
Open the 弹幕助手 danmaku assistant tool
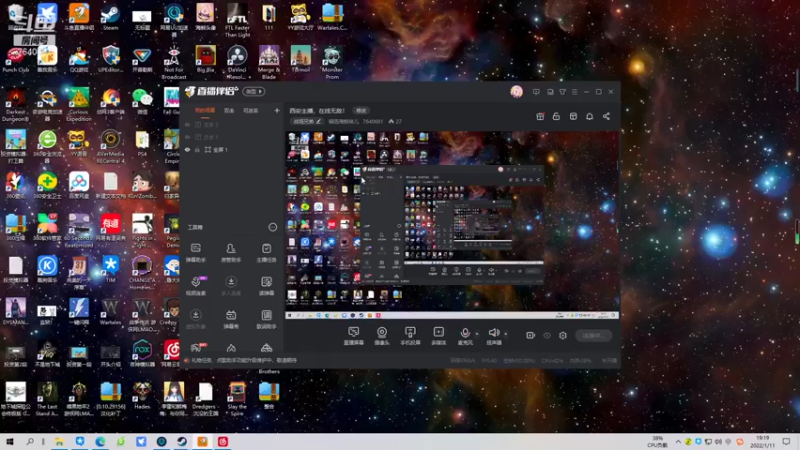click(x=196, y=253)
